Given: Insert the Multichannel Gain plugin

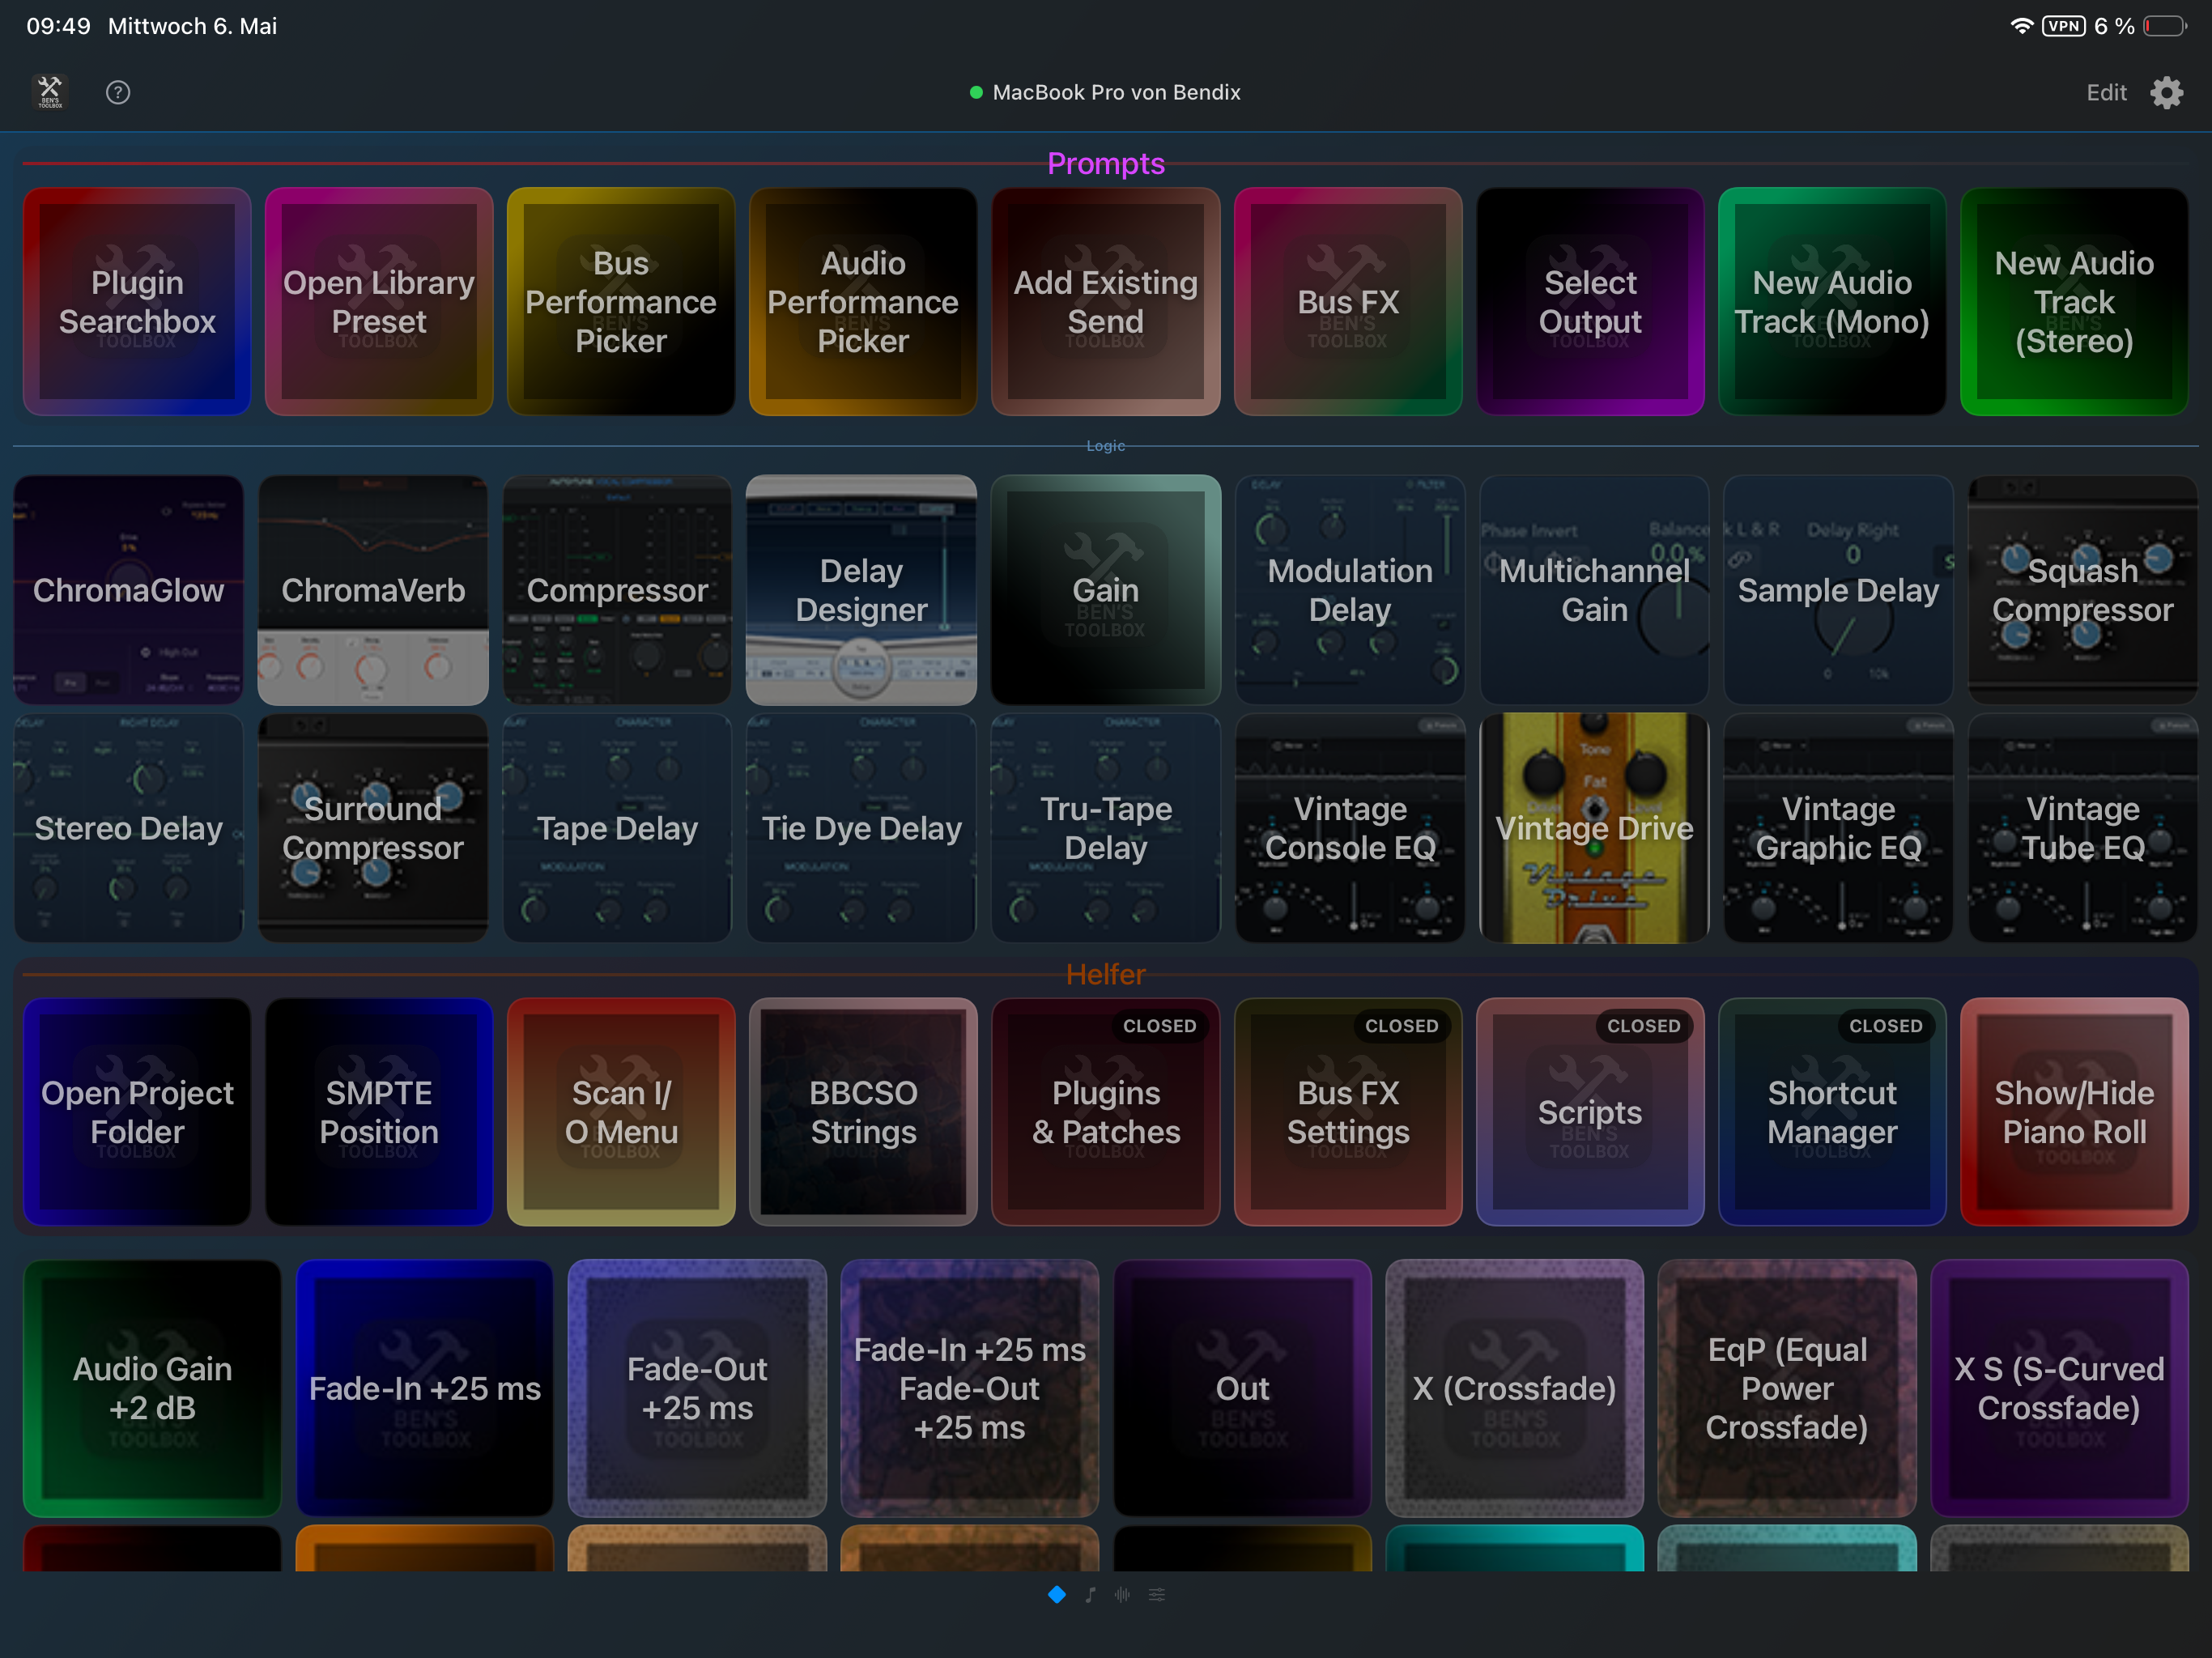Looking at the screenshot, I should tap(1594, 590).
